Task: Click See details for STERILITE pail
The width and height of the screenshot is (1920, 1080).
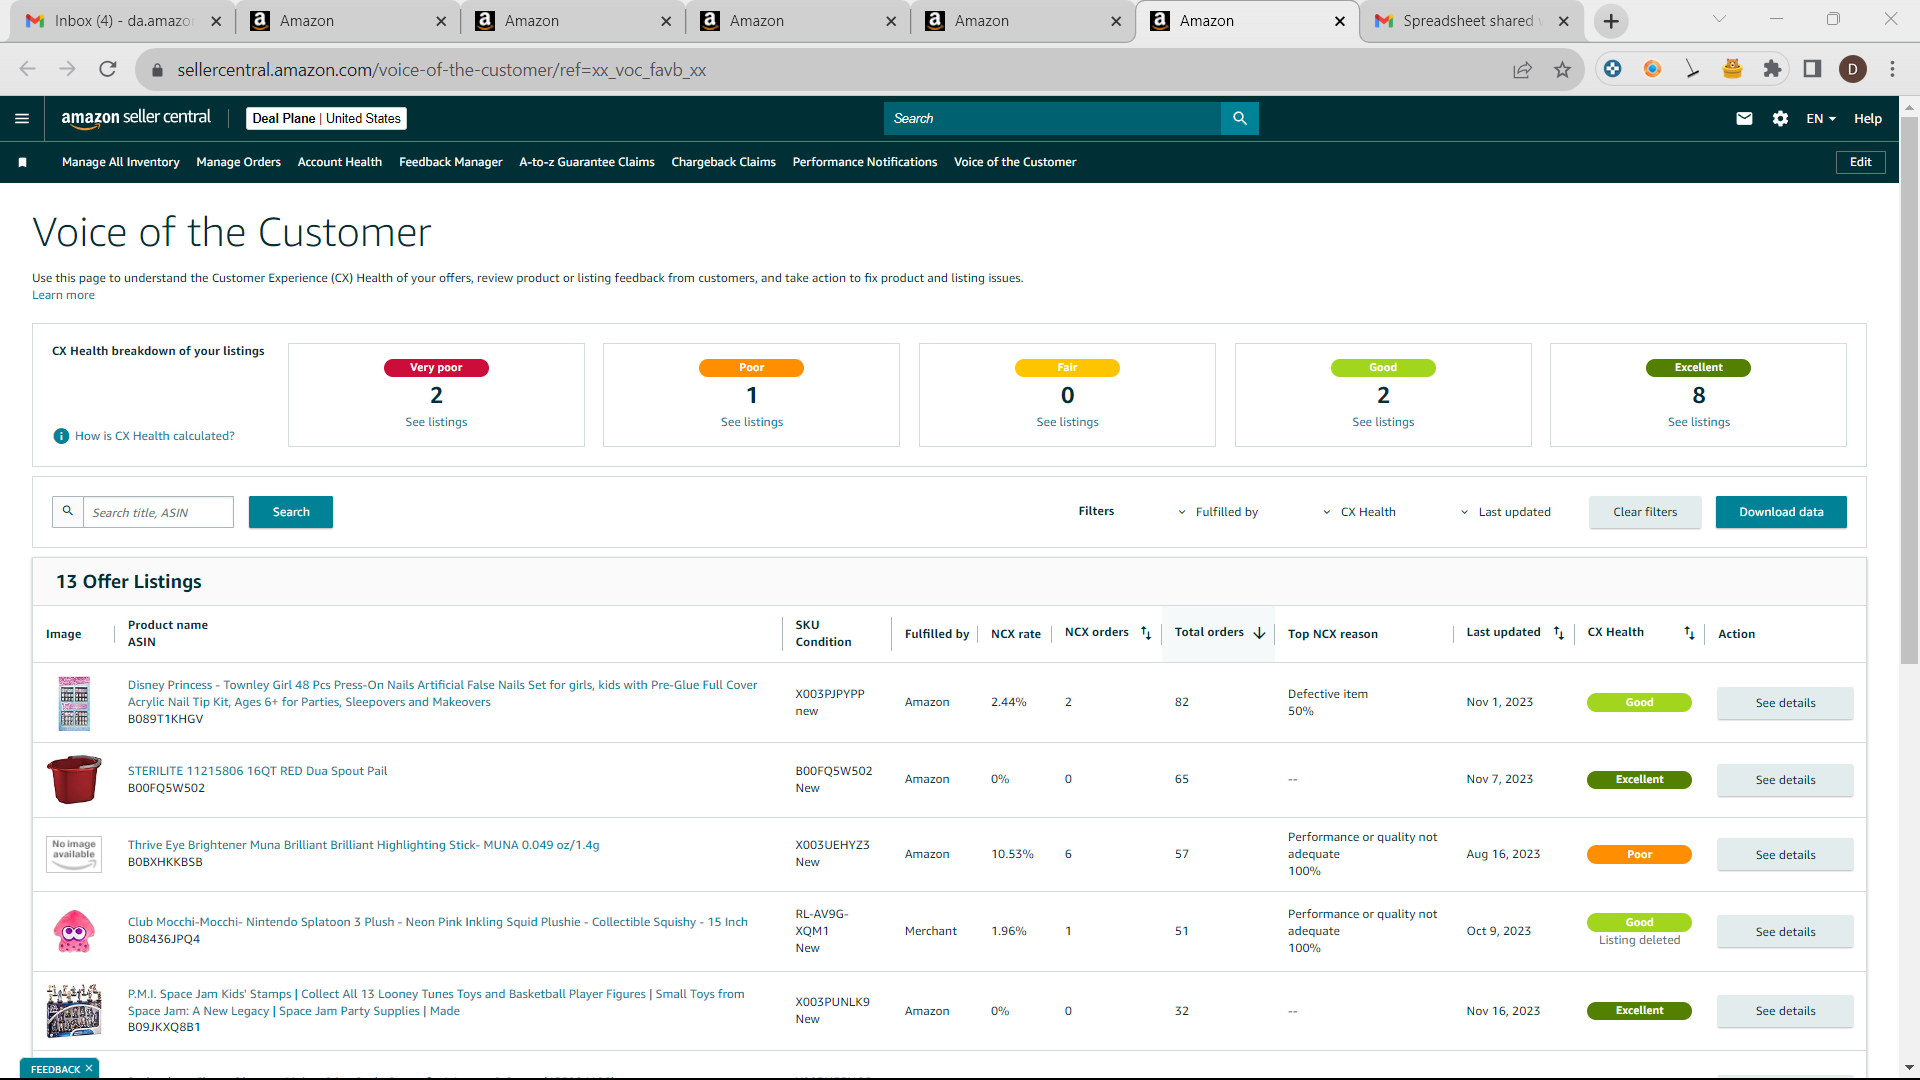Action: (x=1785, y=780)
